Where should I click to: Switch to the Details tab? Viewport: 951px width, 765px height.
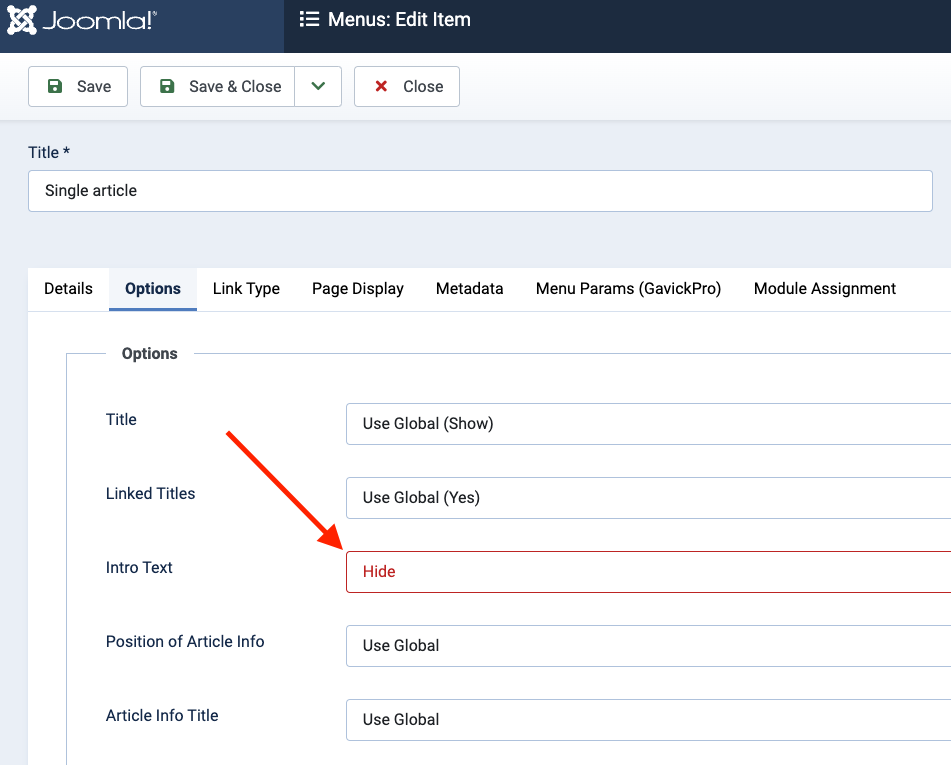click(x=68, y=289)
